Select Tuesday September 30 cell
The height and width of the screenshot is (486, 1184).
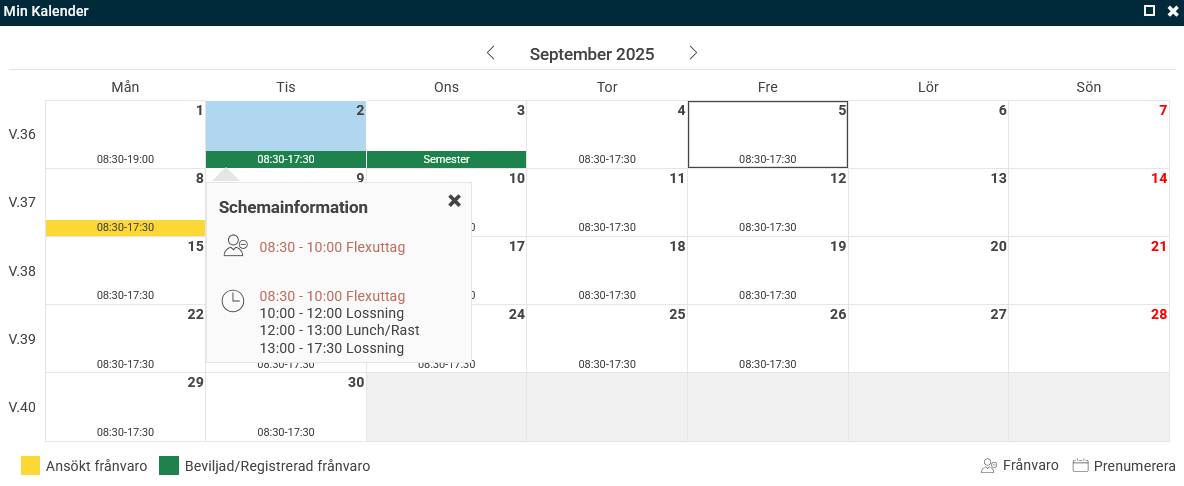pyautogui.click(x=286, y=405)
